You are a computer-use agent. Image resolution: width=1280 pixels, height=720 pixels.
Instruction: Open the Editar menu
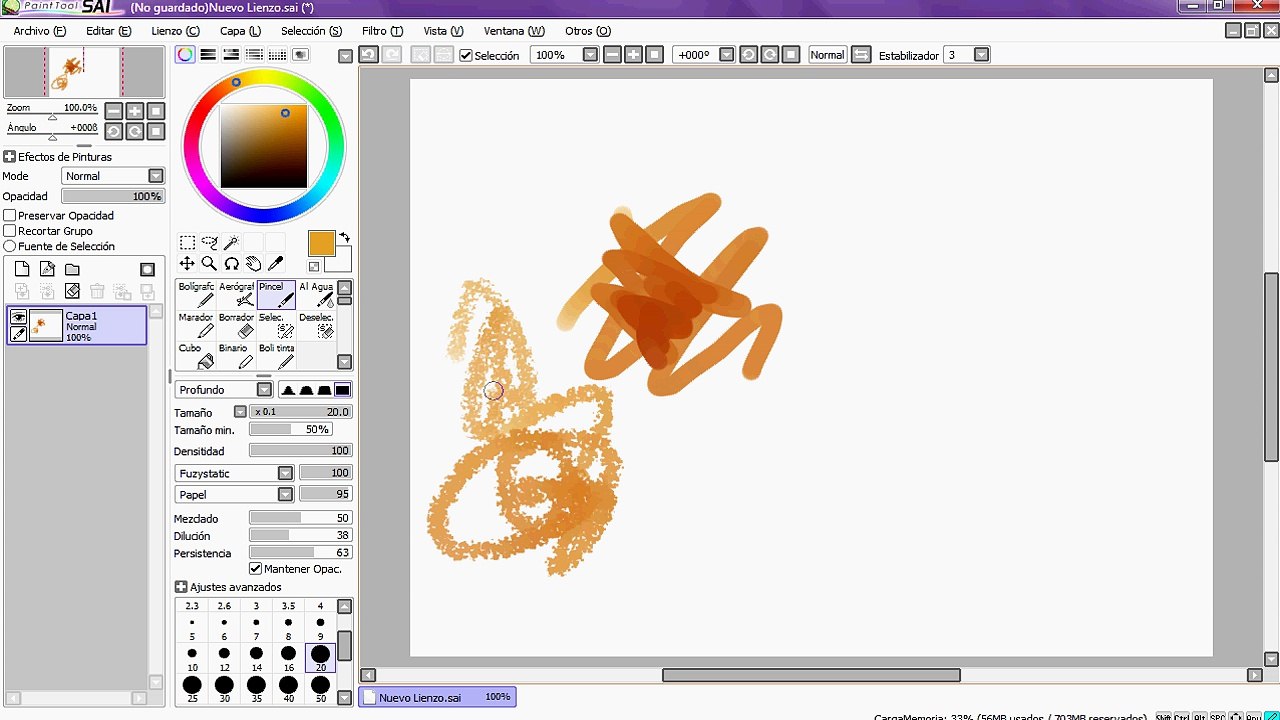pyautogui.click(x=108, y=31)
